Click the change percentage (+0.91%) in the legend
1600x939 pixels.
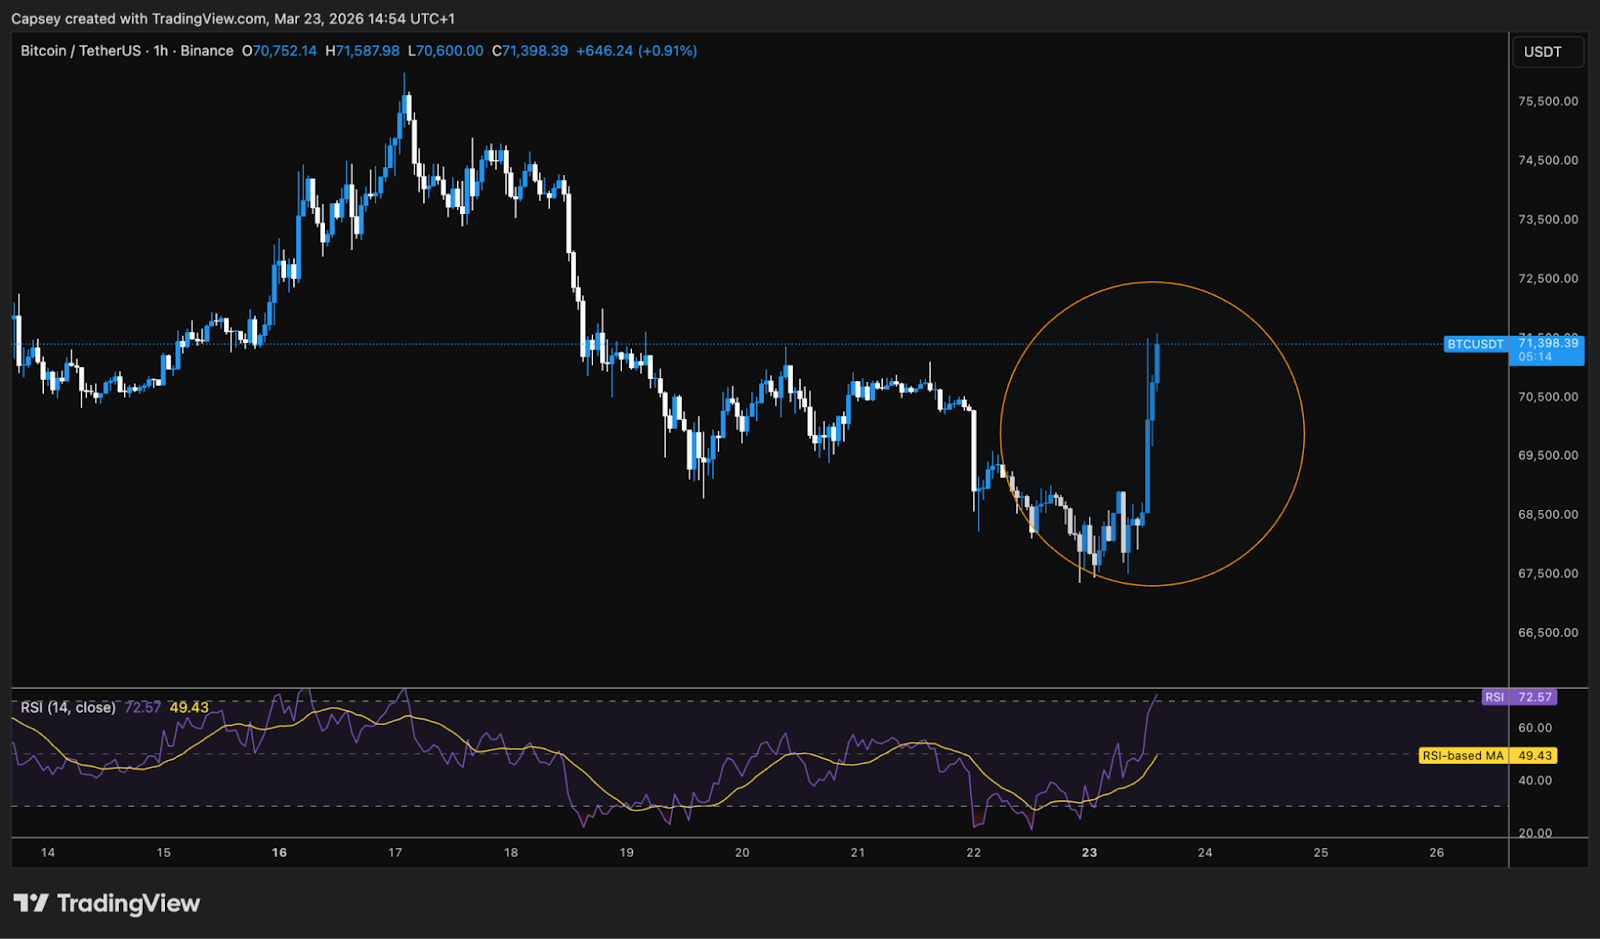(x=668, y=50)
